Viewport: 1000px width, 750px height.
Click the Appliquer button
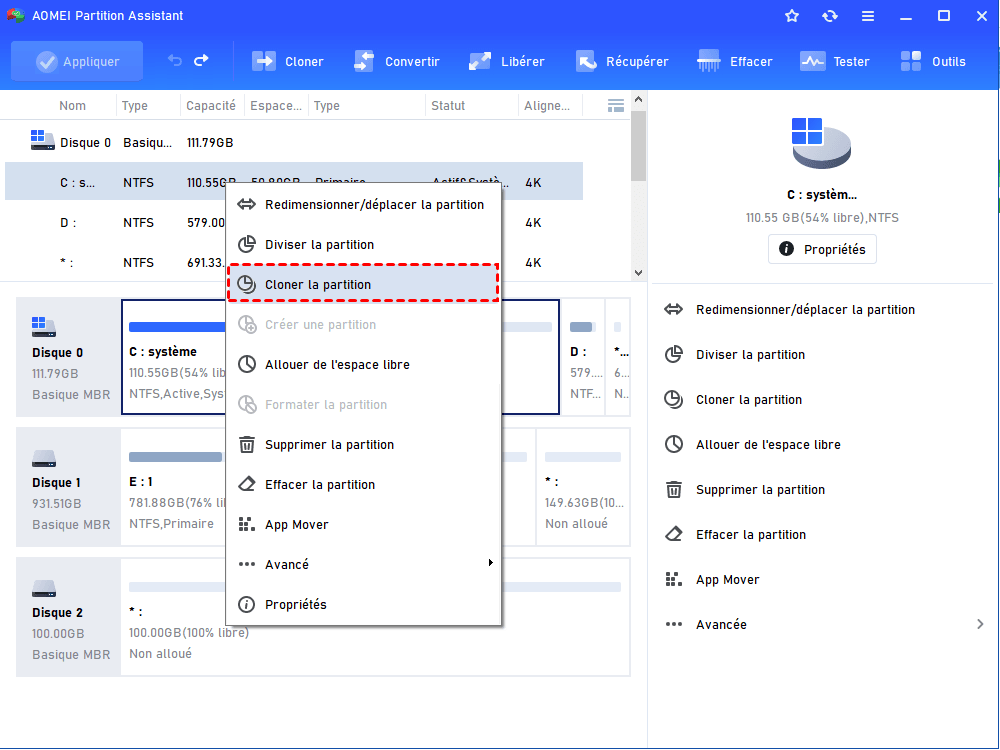77,61
